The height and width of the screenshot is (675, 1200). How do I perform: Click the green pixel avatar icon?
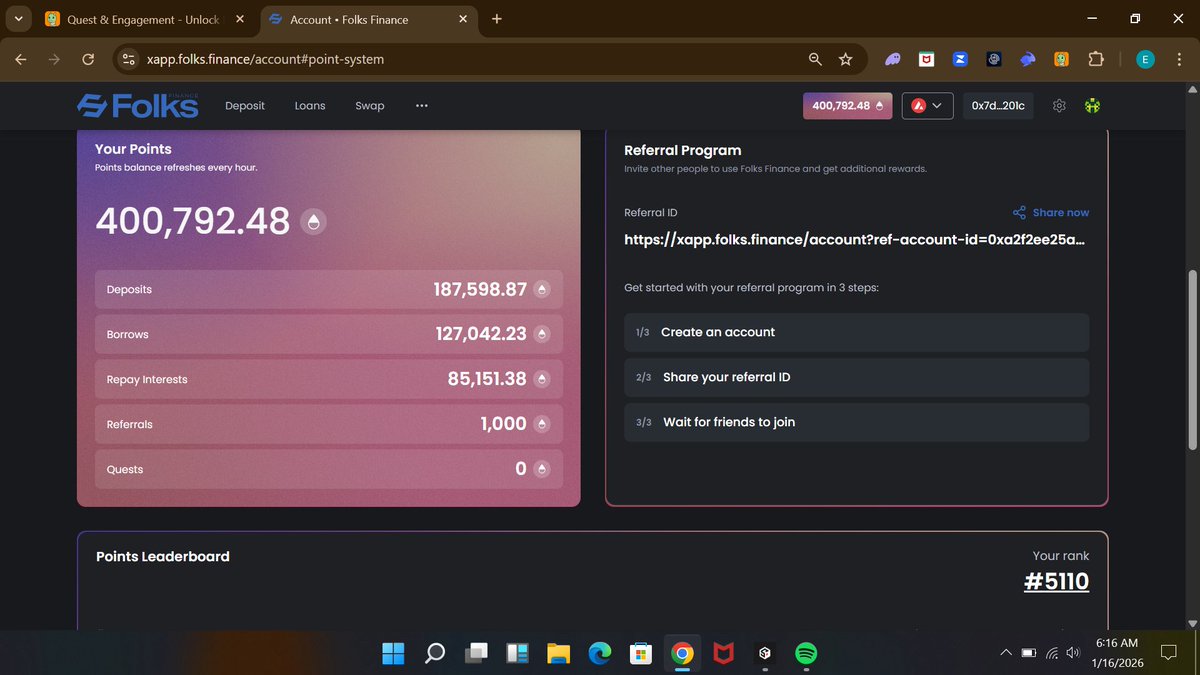click(x=1093, y=106)
